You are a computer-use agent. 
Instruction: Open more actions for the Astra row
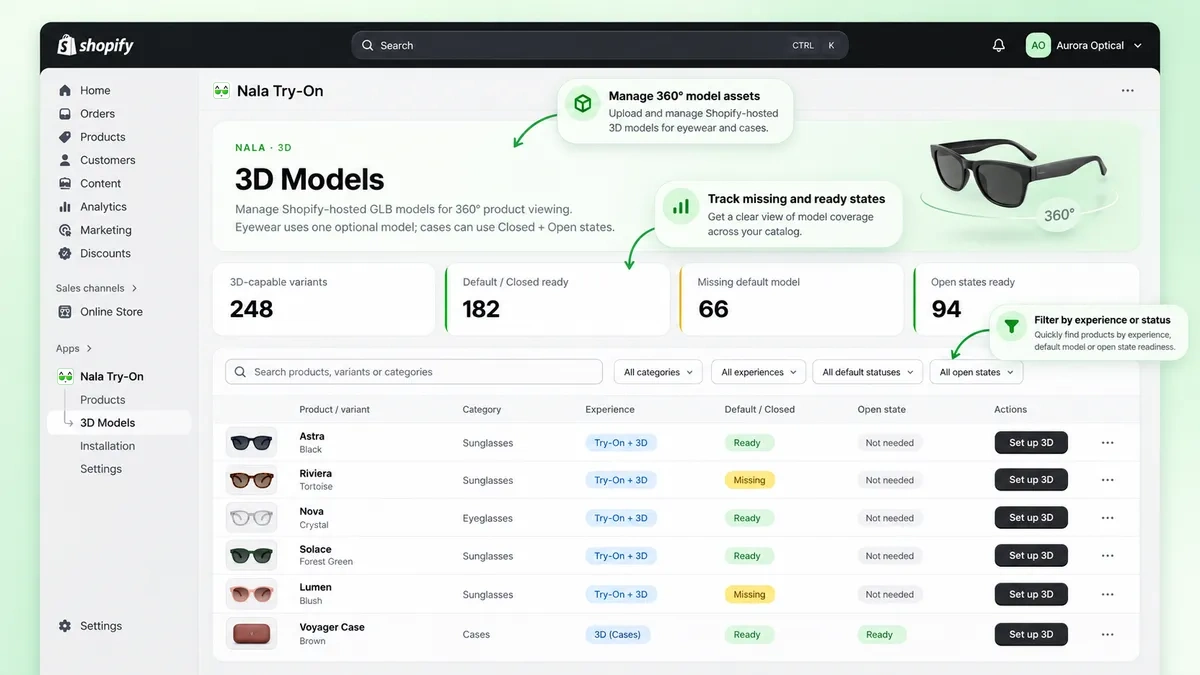tap(1107, 443)
